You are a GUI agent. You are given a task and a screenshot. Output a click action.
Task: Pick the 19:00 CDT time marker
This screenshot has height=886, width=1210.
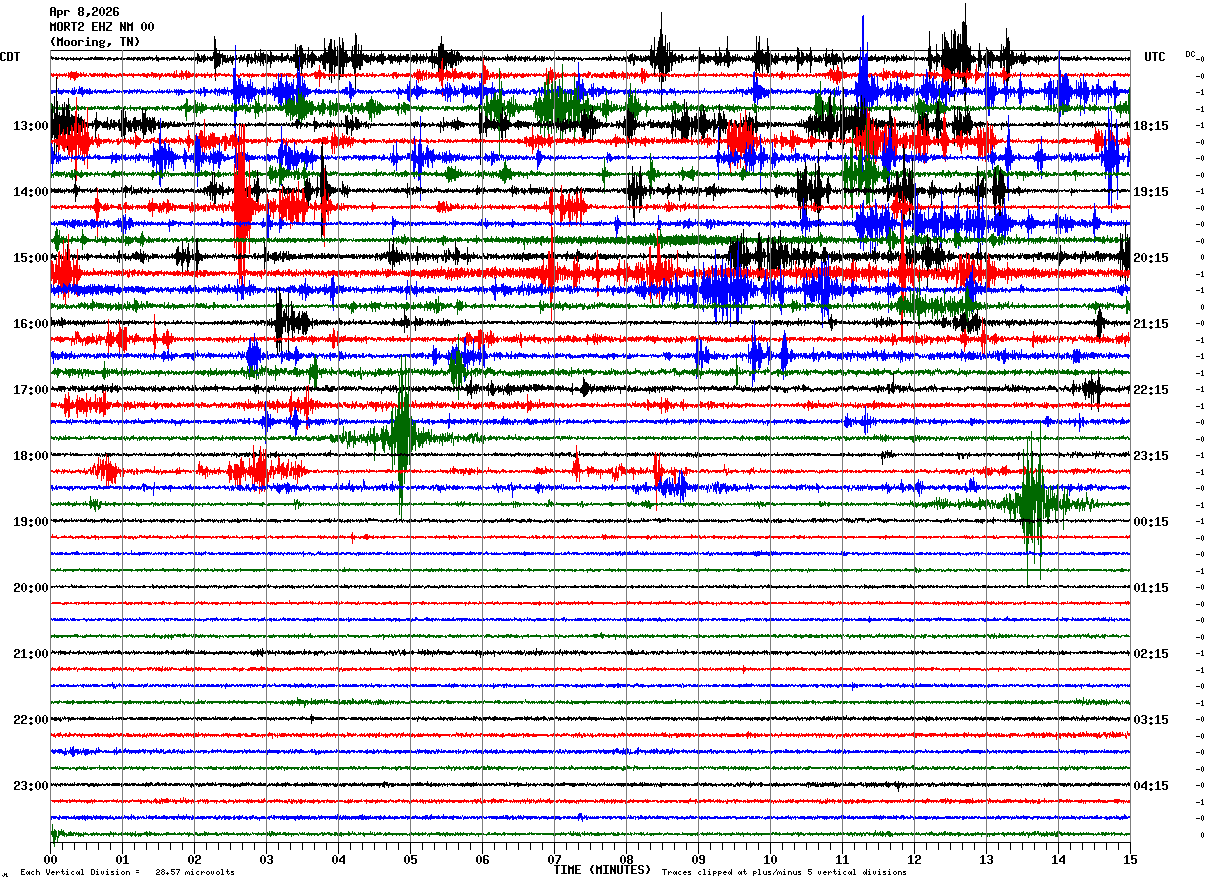click(x=30, y=522)
